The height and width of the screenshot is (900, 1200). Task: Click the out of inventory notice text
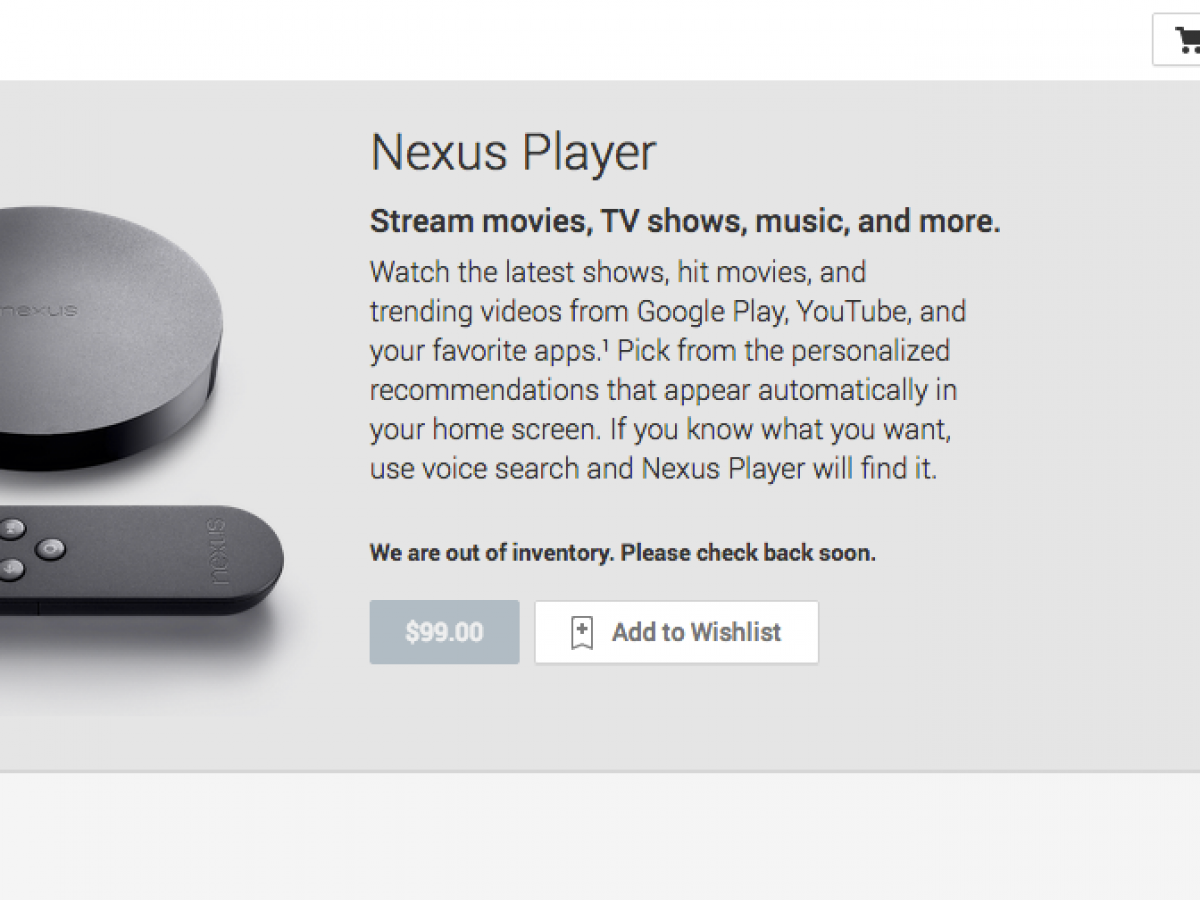click(x=623, y=552)
